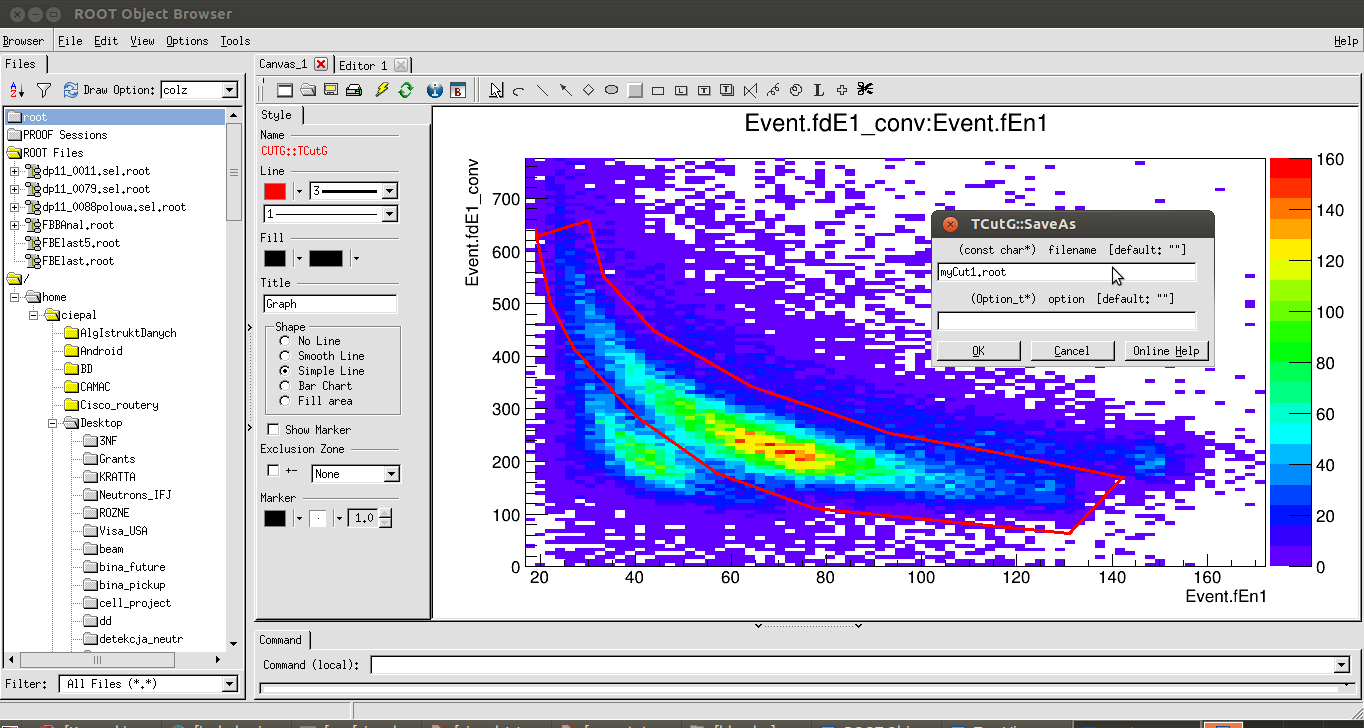The height and width of the screenshot is (728, 1364).
Task: Open the Browser menu
Action: [x=23, y=41]
